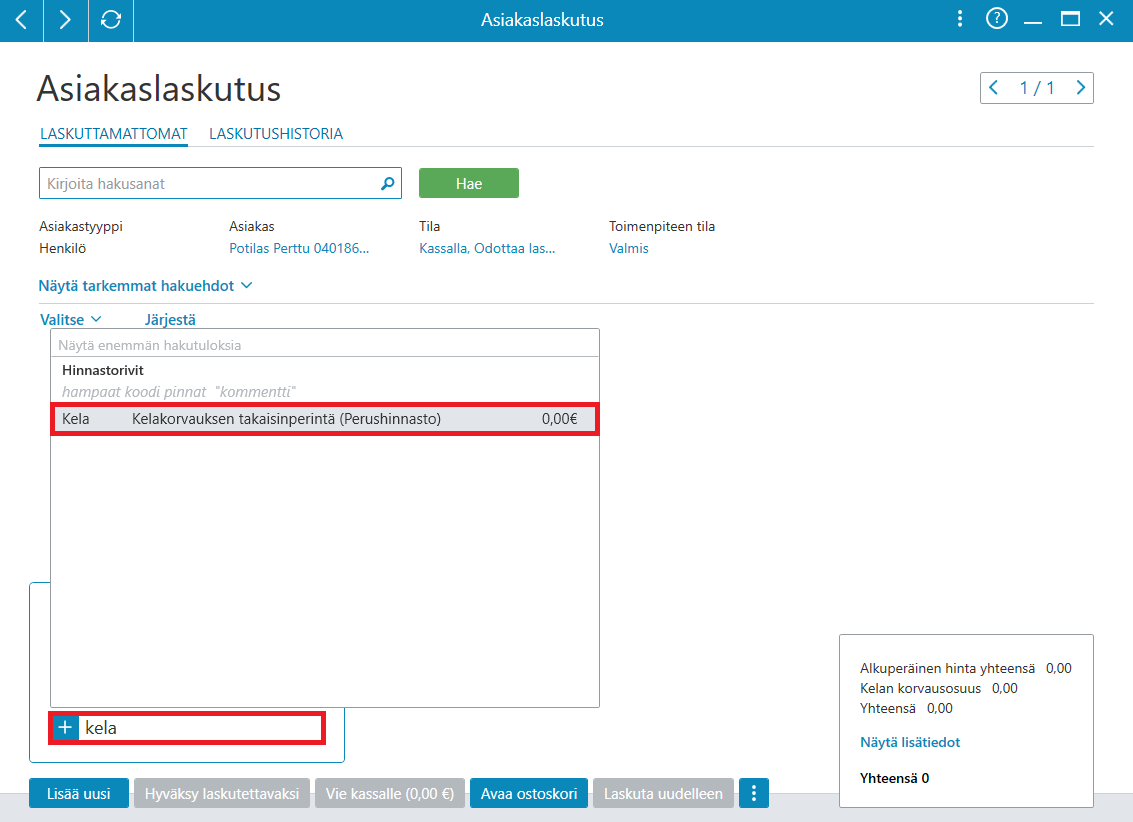This screenshot has width=1133, height=822.
Task: Minimize the Asiakaslaskutus window
Action: pos(1033,20)
